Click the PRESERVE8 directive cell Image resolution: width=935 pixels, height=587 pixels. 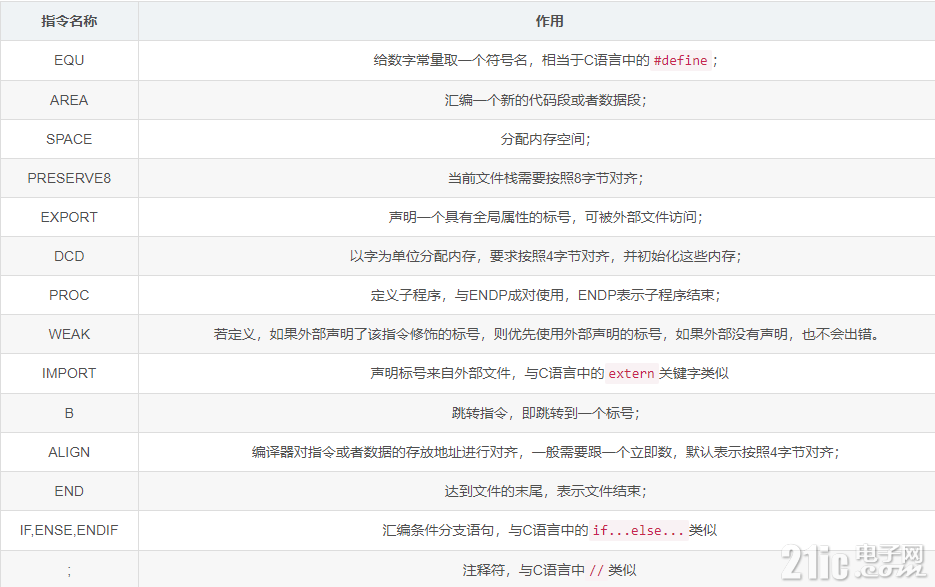point(69,178)
